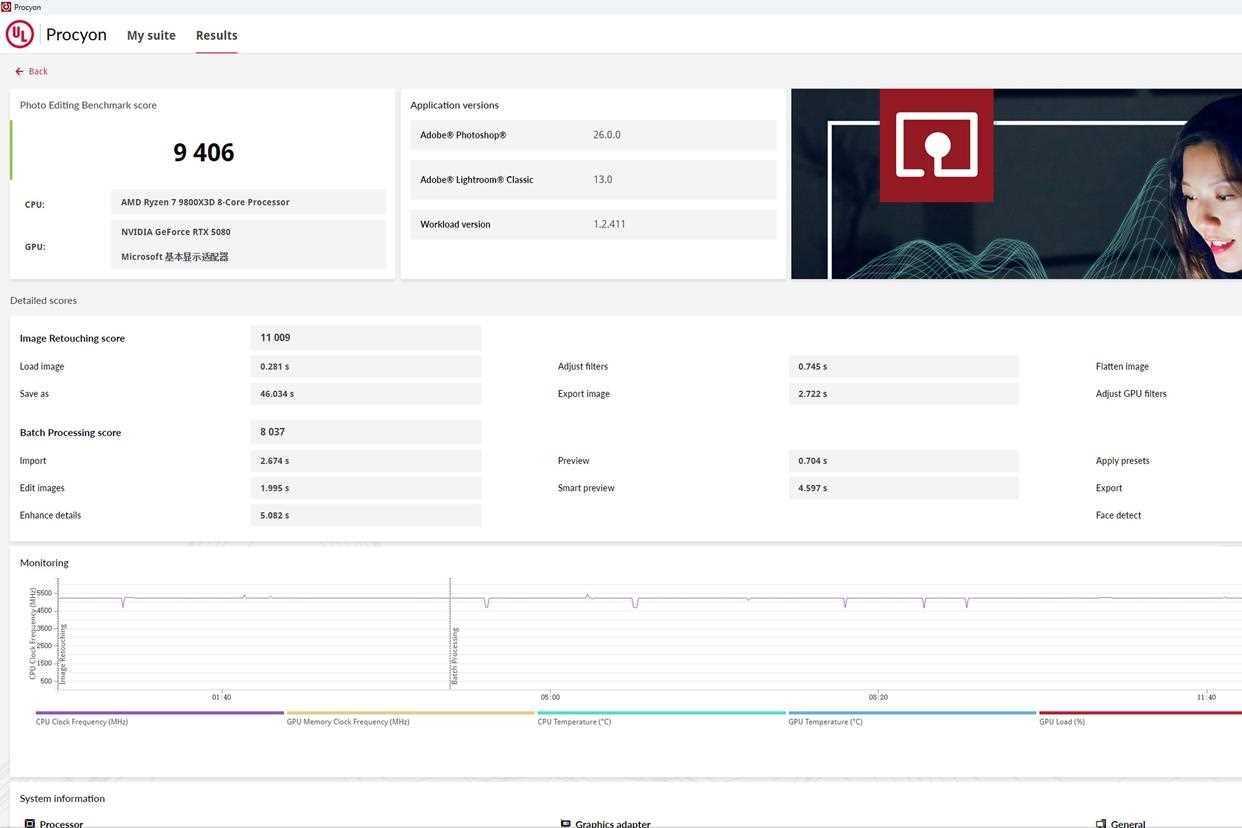Click the 9 406 benchmark score
This screenshot has width=1242, height=828.
[x=203, y=152]
